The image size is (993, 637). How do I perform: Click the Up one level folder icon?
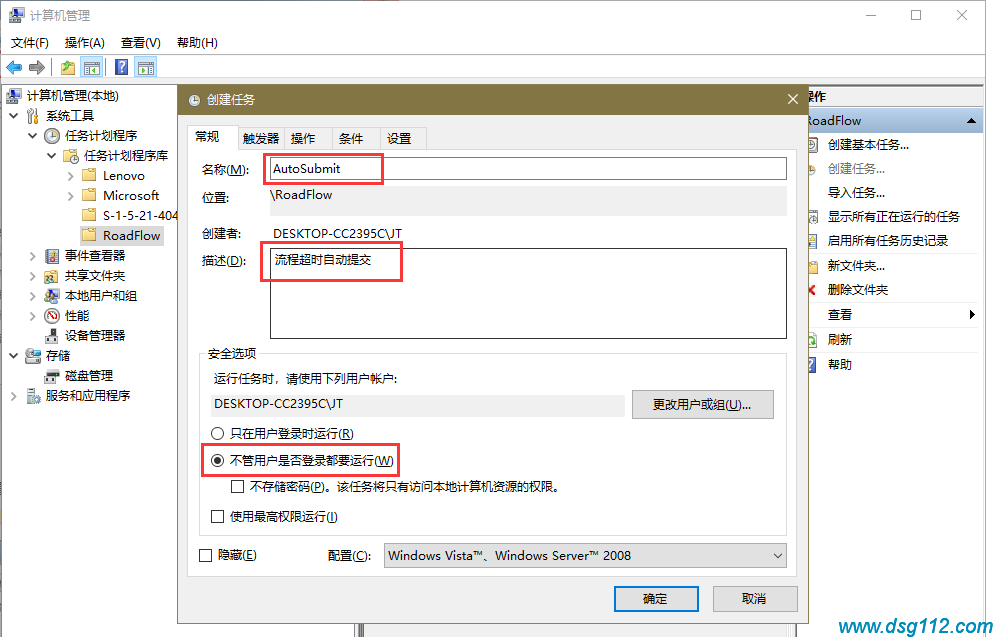[x=68, y=67]
